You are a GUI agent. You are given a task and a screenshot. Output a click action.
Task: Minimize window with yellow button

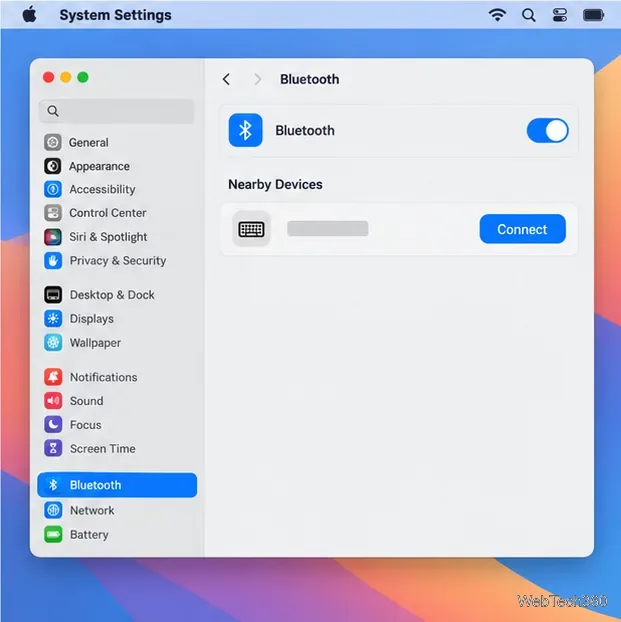[65, 77]
